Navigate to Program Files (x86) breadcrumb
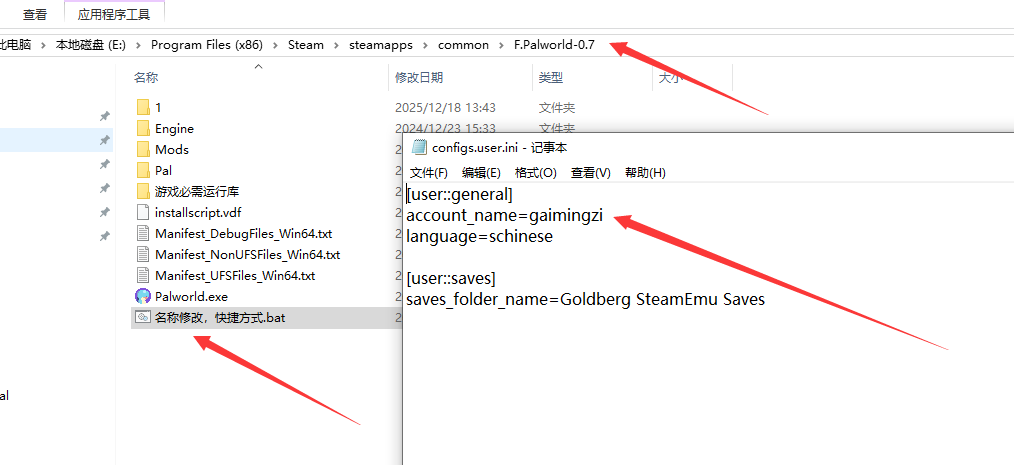Screen dimensions: 1014x465 click(x=207, y=45)
